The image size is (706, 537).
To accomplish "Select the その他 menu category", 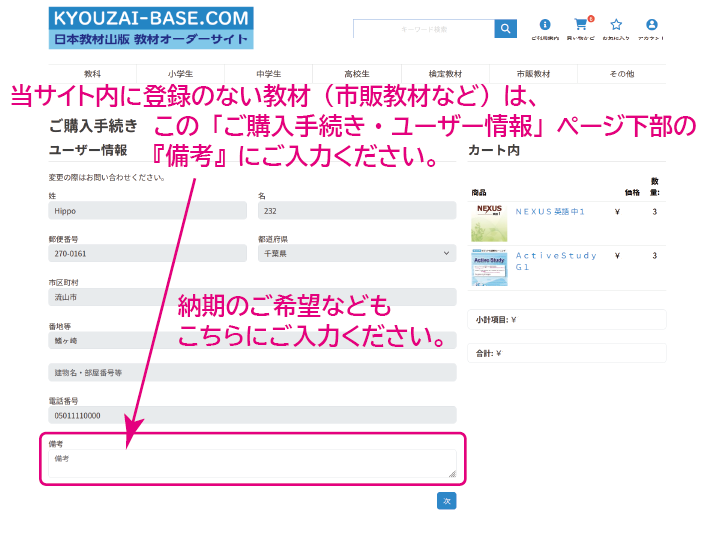I will tap(621, 74).
